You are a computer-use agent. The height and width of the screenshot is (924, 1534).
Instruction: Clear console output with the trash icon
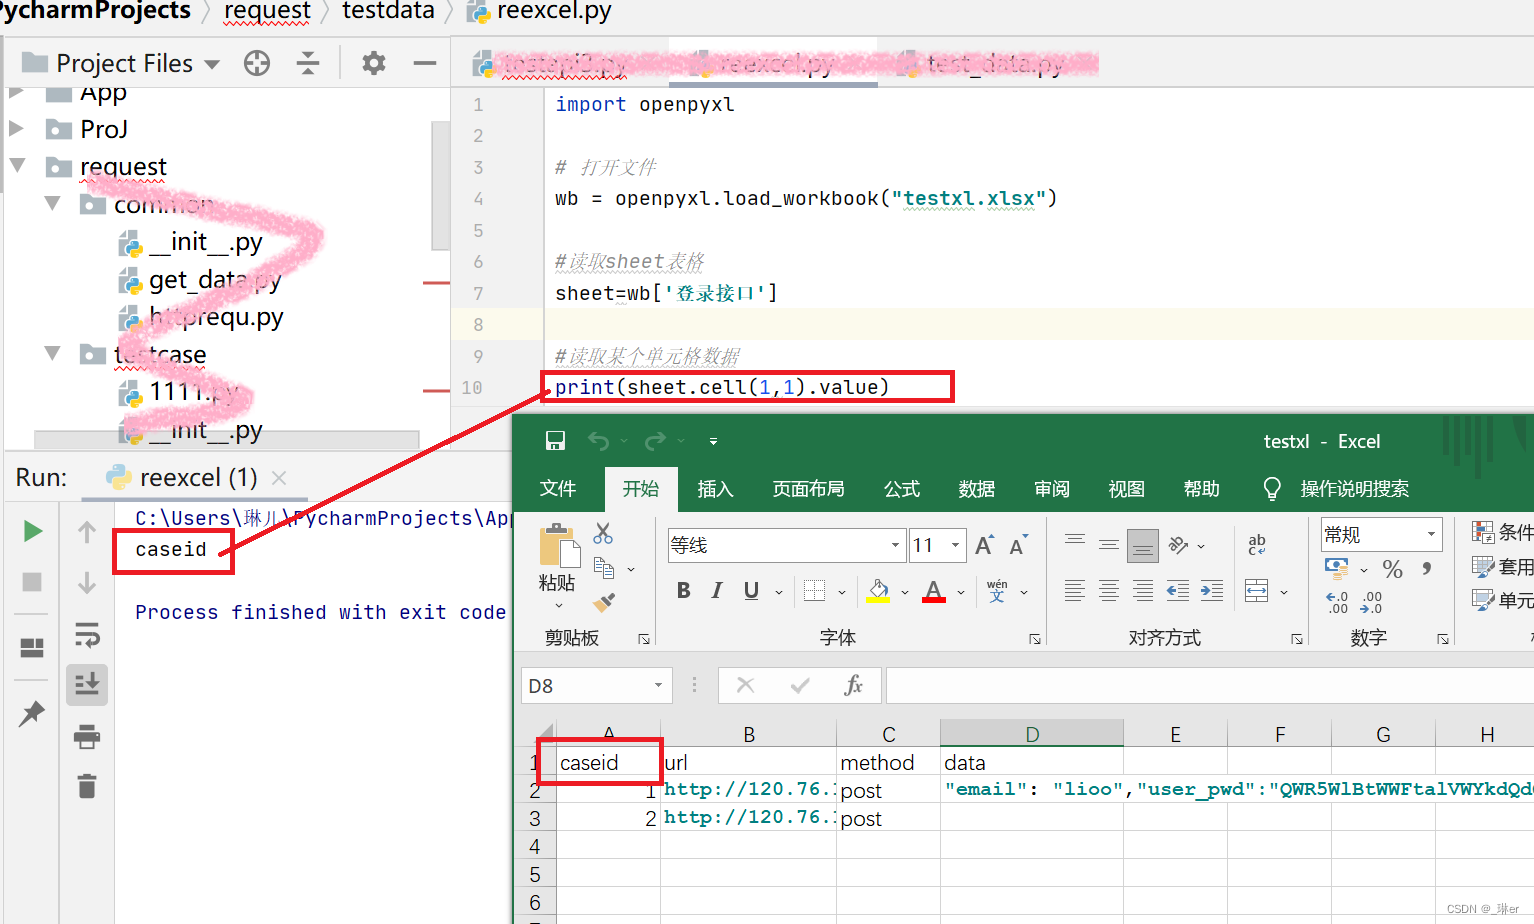[x=86, y=786]
